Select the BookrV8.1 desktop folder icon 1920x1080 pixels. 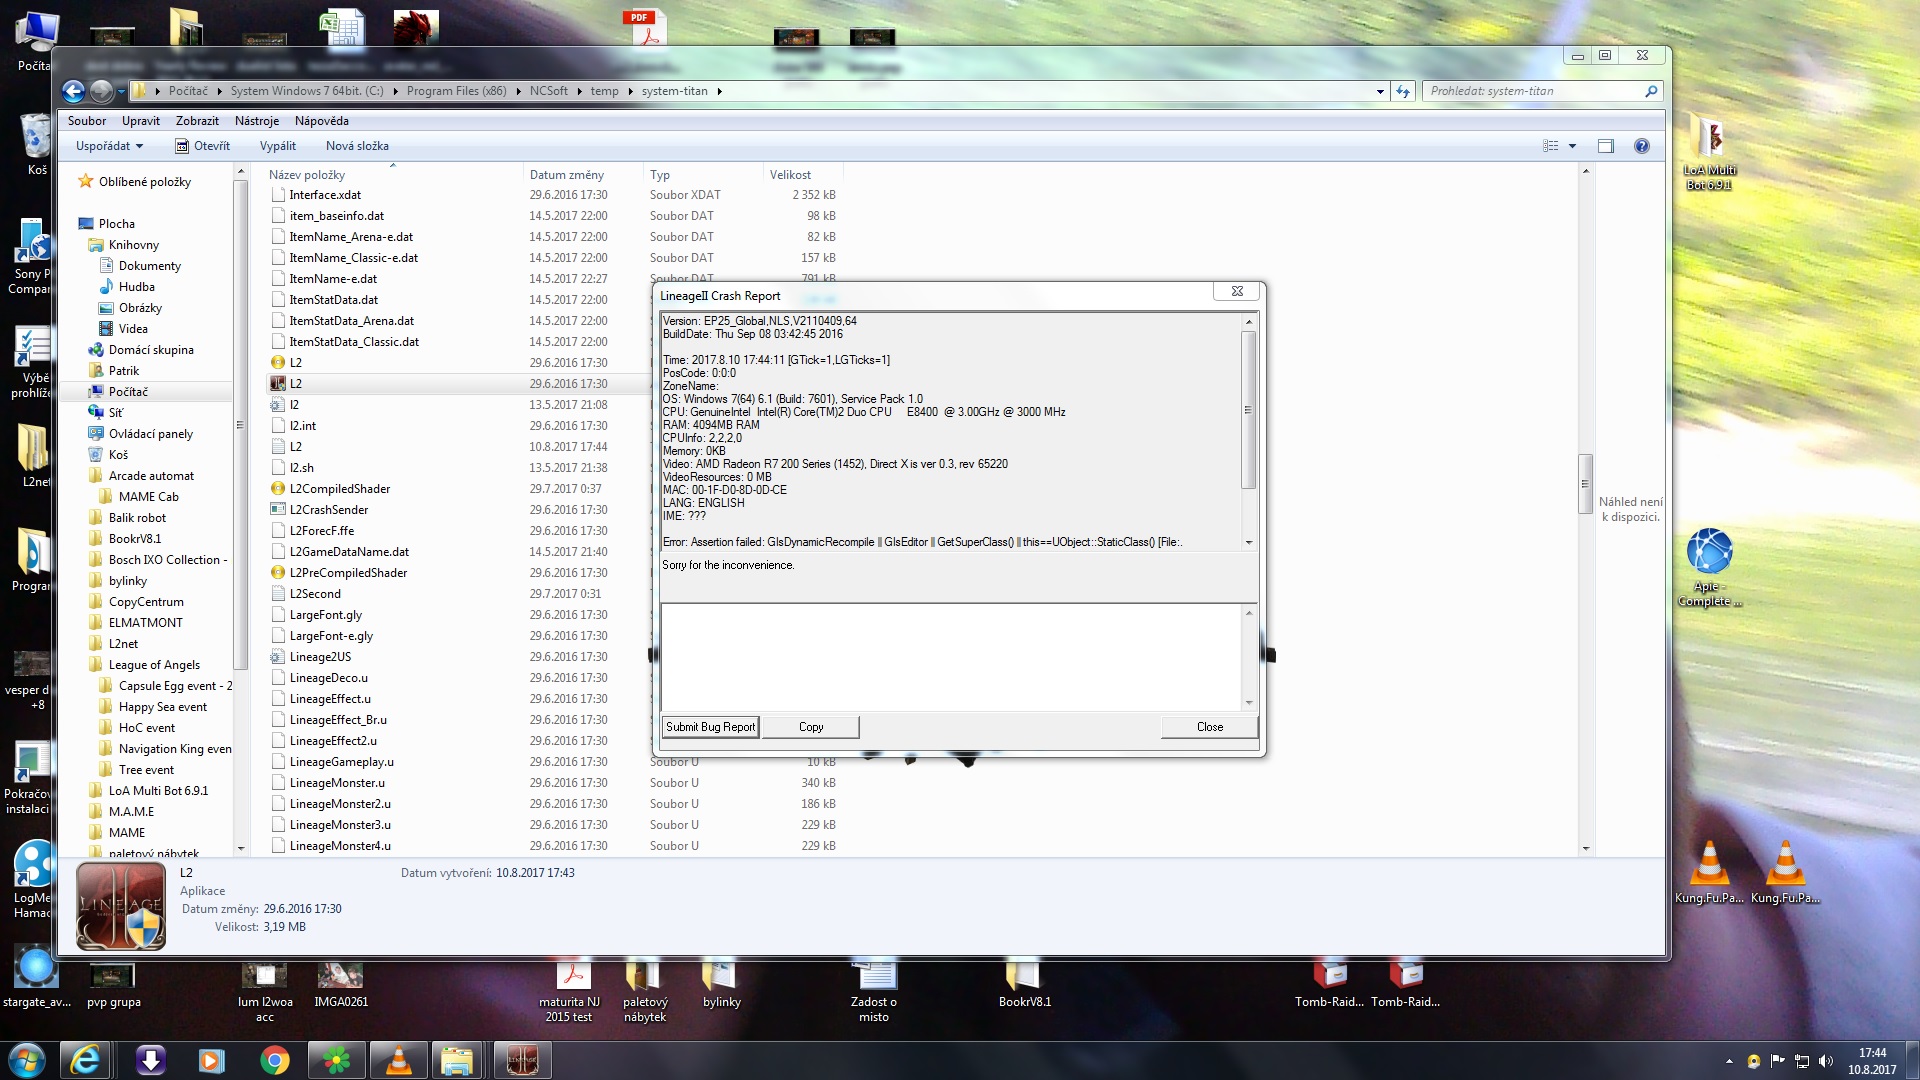[1024, 983]
